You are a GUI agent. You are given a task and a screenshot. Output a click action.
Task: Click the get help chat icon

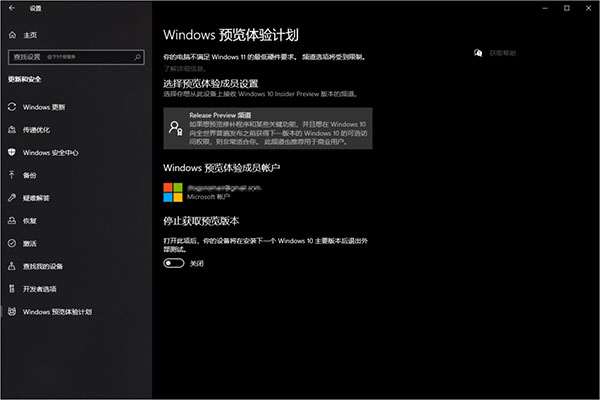coord(478,53)
